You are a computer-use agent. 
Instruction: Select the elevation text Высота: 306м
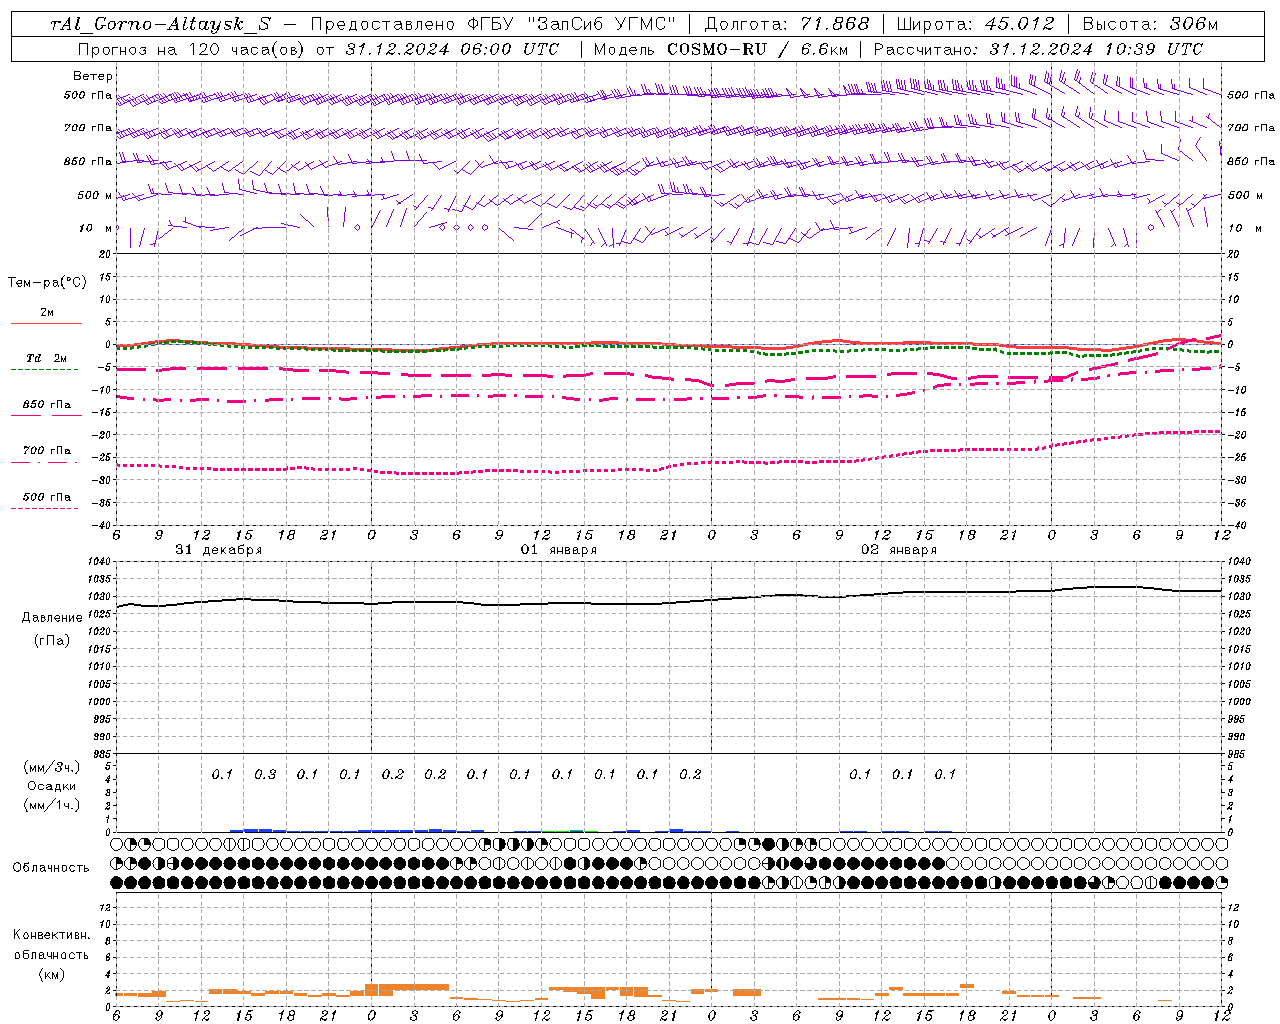(1150, 24)
